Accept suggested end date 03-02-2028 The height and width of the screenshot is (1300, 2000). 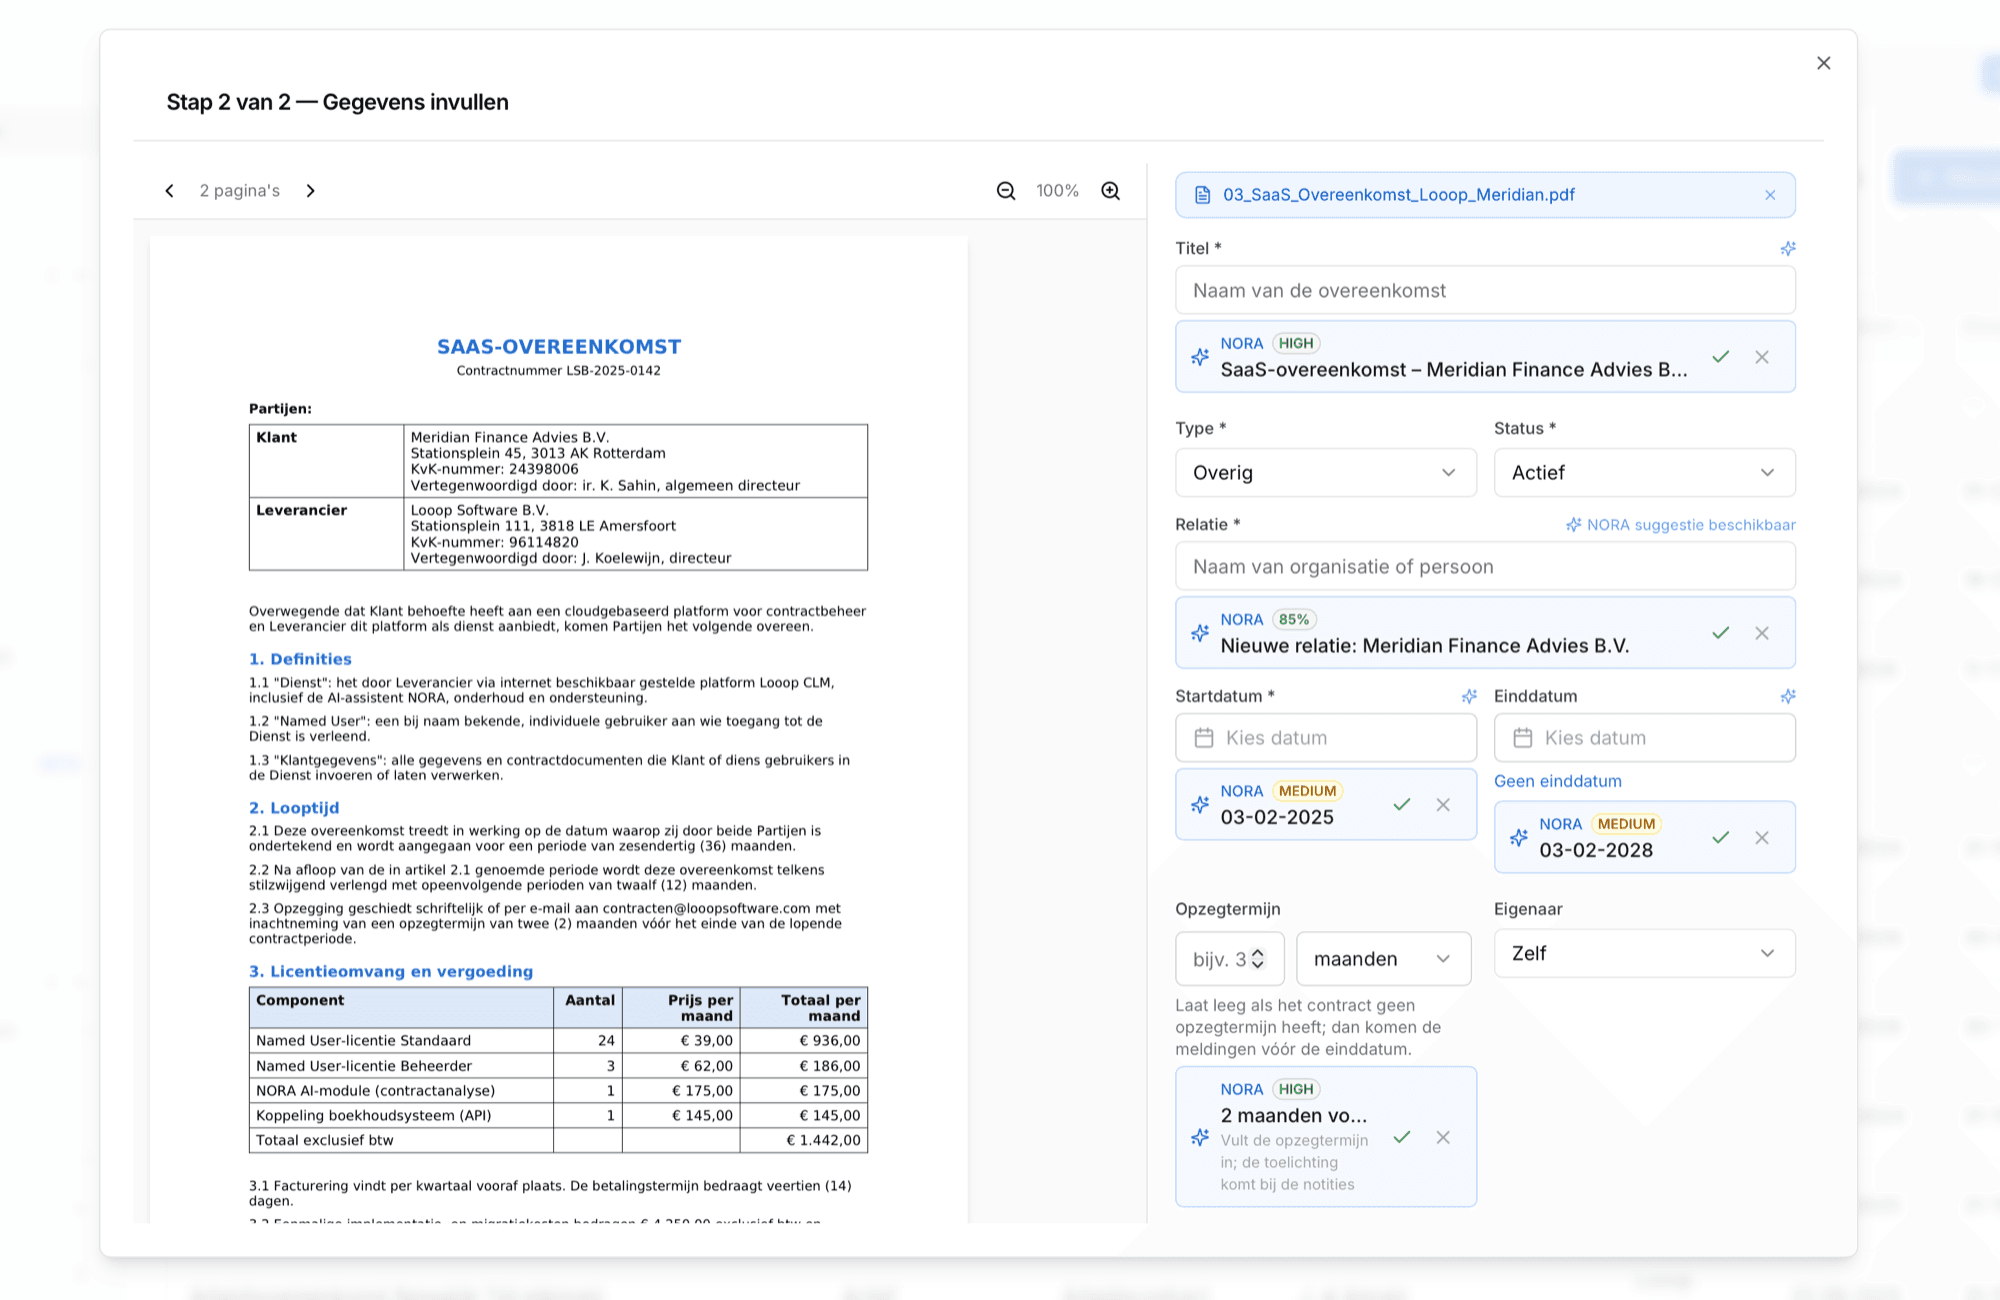click(1720, 838)
